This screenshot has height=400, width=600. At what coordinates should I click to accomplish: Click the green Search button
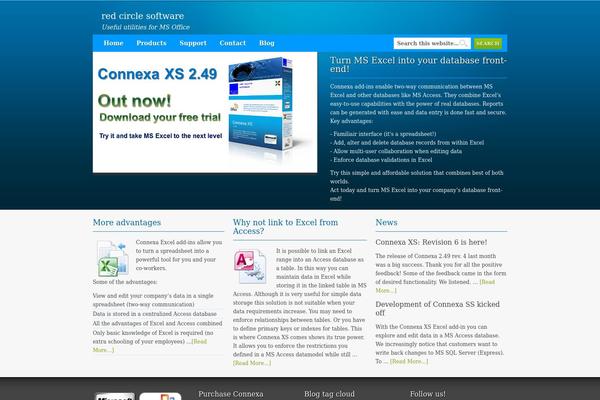488,43
